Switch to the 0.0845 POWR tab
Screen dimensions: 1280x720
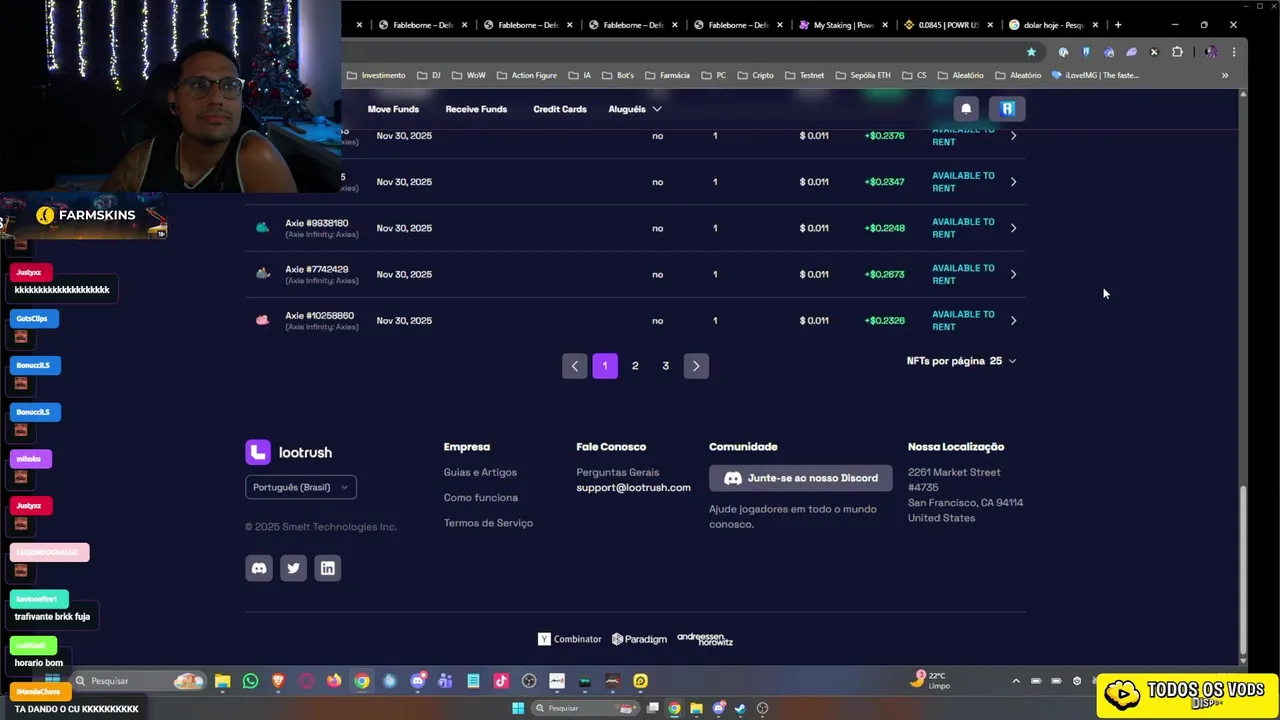(950, 25)
